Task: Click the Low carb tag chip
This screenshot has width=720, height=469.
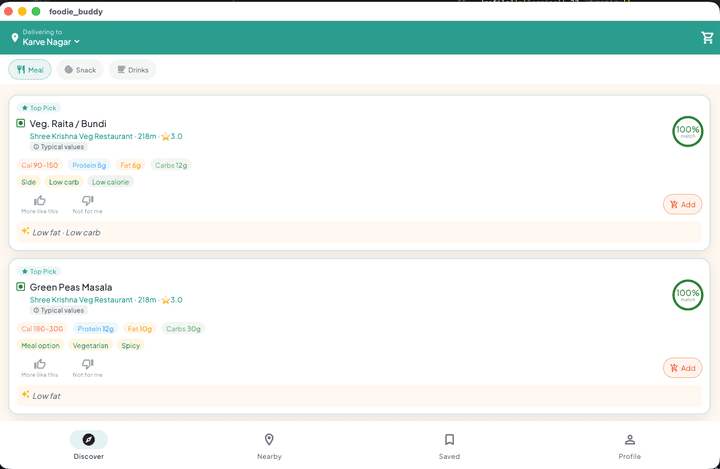Action: (64, 182)
